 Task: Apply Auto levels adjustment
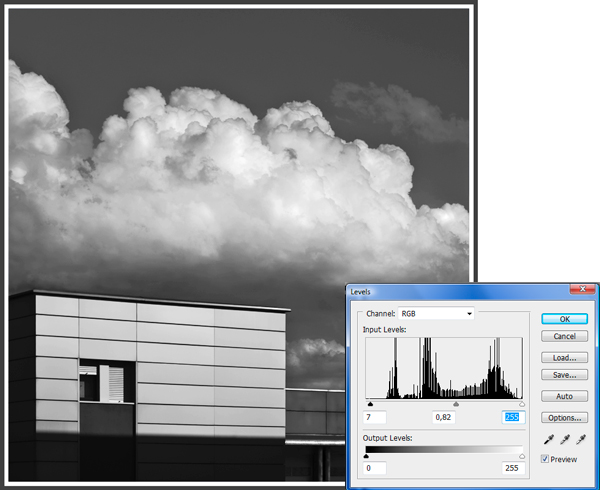tap(564, 396)
